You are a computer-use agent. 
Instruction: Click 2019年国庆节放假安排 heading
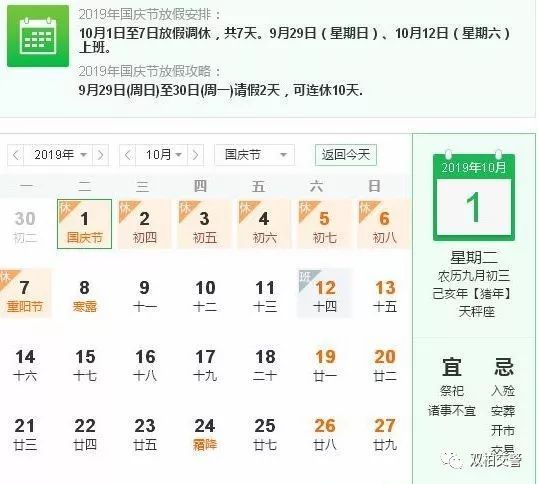(x=150, y=15)
